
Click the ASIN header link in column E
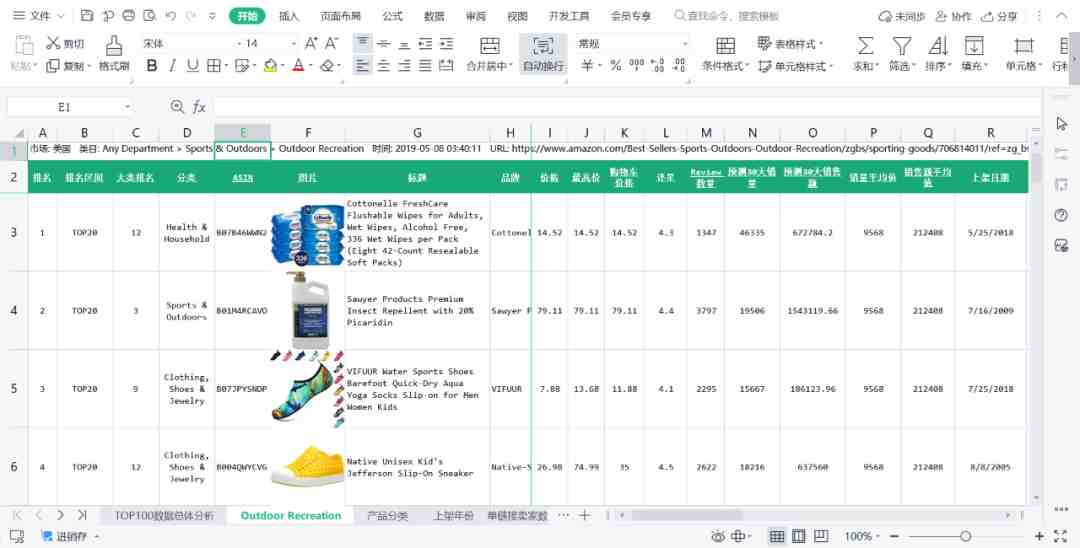(x=242, y=178)
